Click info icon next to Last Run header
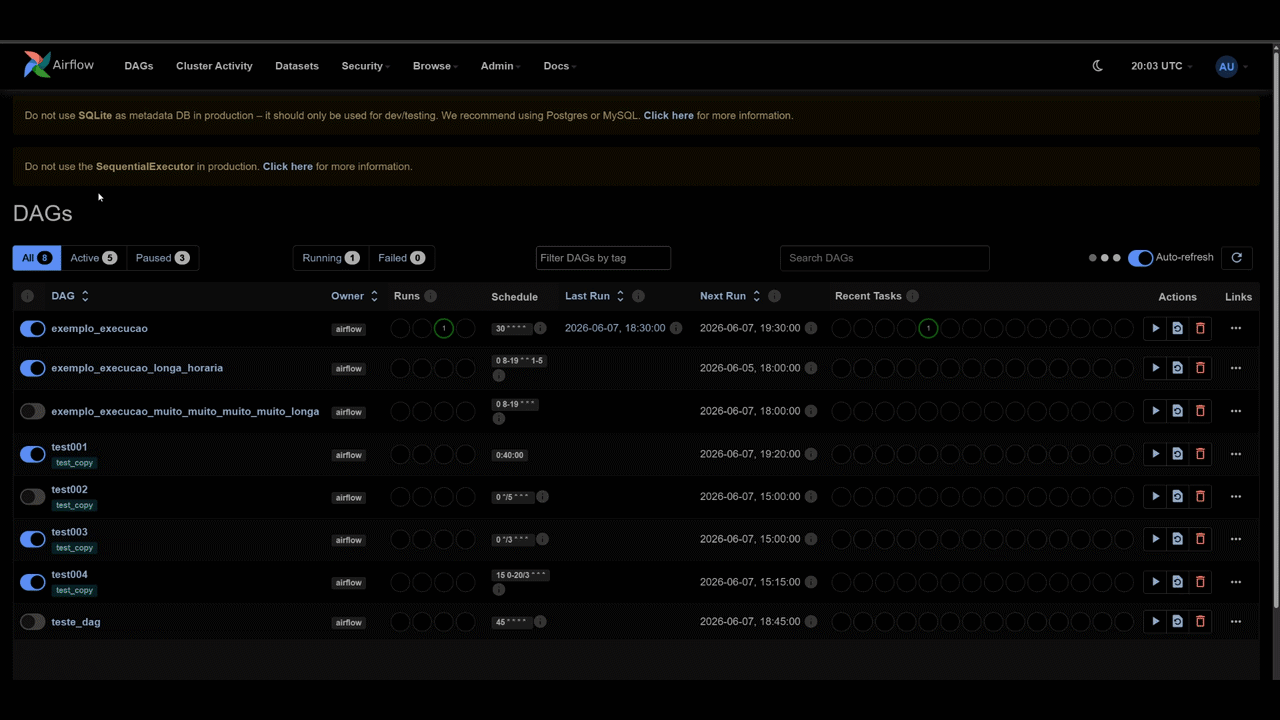This screenshot has height=720, width=1280. point(638,296)
